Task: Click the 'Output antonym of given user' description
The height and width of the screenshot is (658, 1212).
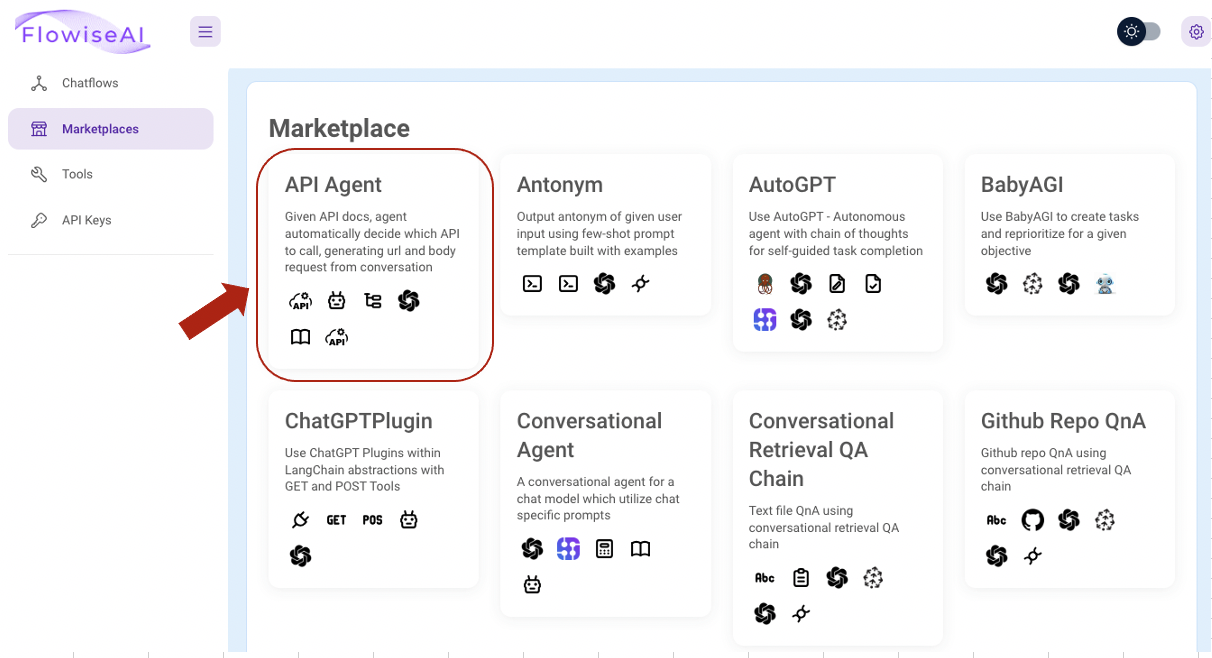Action: tap(600, 233)
